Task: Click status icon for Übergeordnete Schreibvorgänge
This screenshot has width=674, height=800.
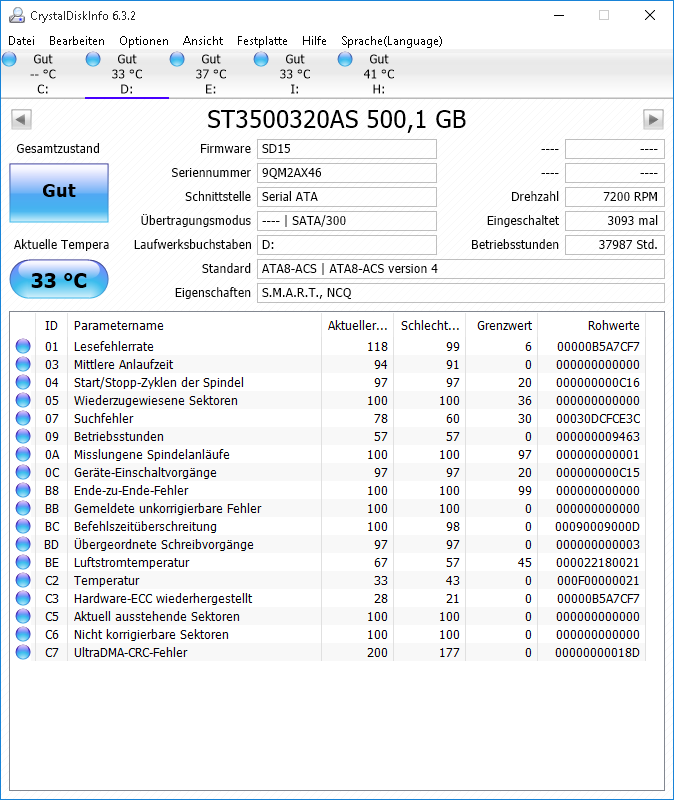Action: (x=23, y=544)
